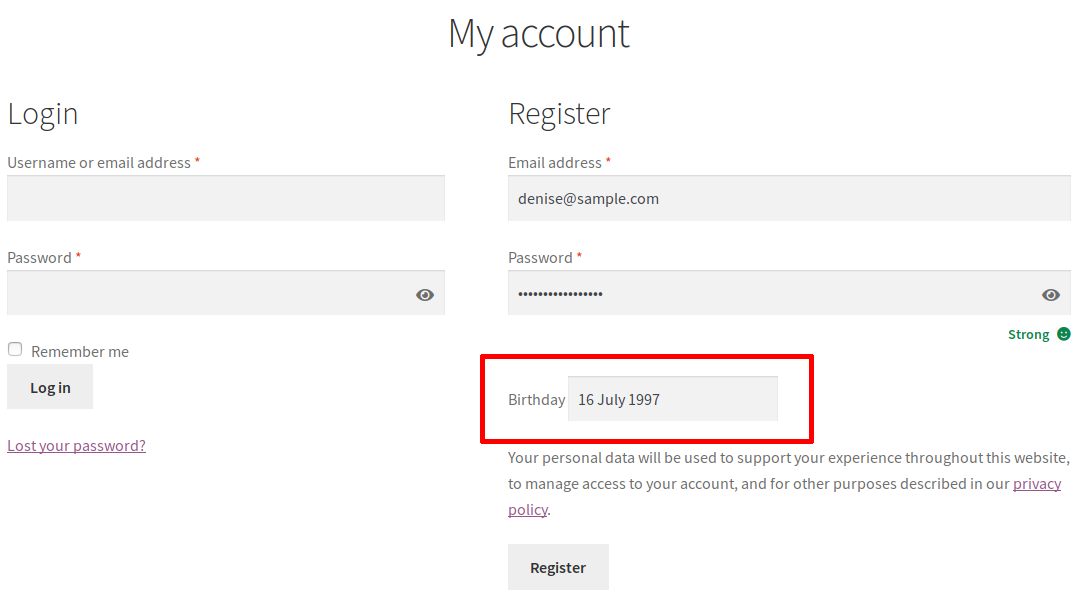The width and height of the screenshot is (1080, 608).
Task: Focus the Register email address field
Action: tap(789, 198)
